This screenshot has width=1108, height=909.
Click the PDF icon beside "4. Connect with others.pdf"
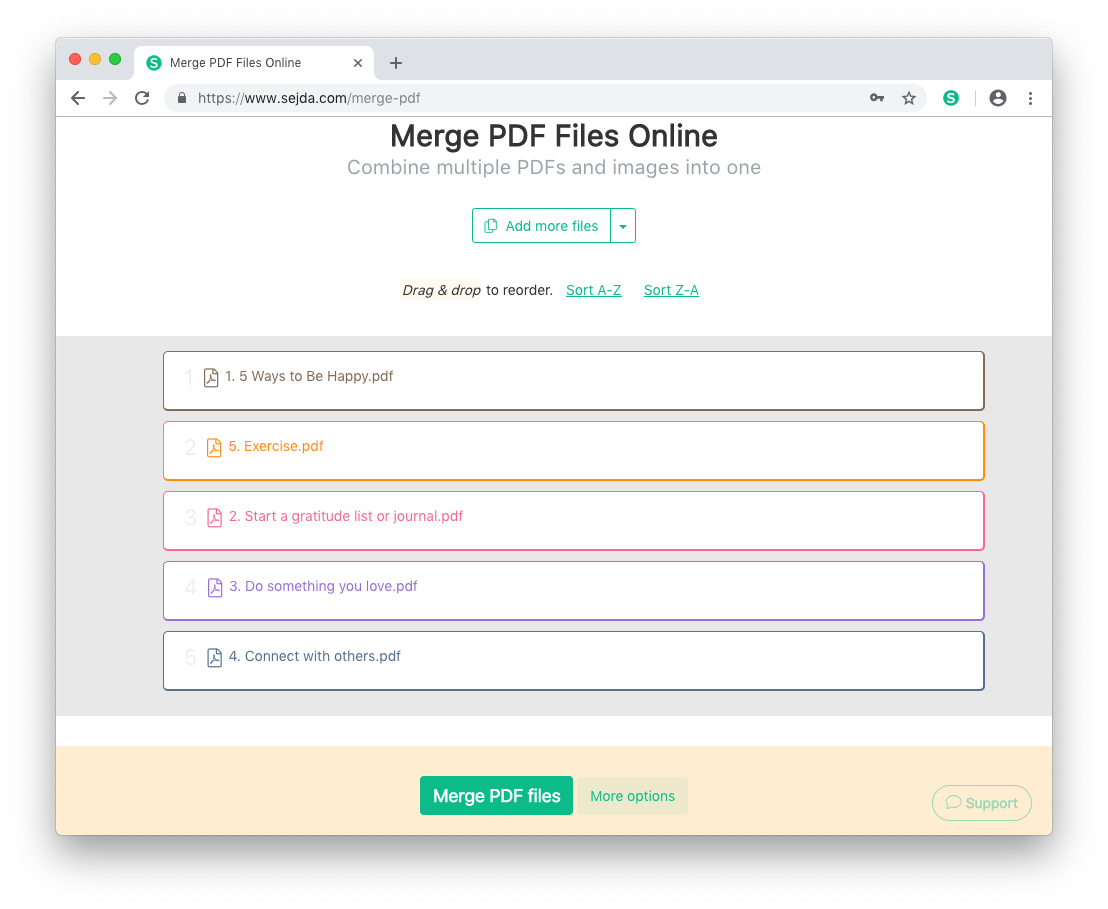point(214,657)
